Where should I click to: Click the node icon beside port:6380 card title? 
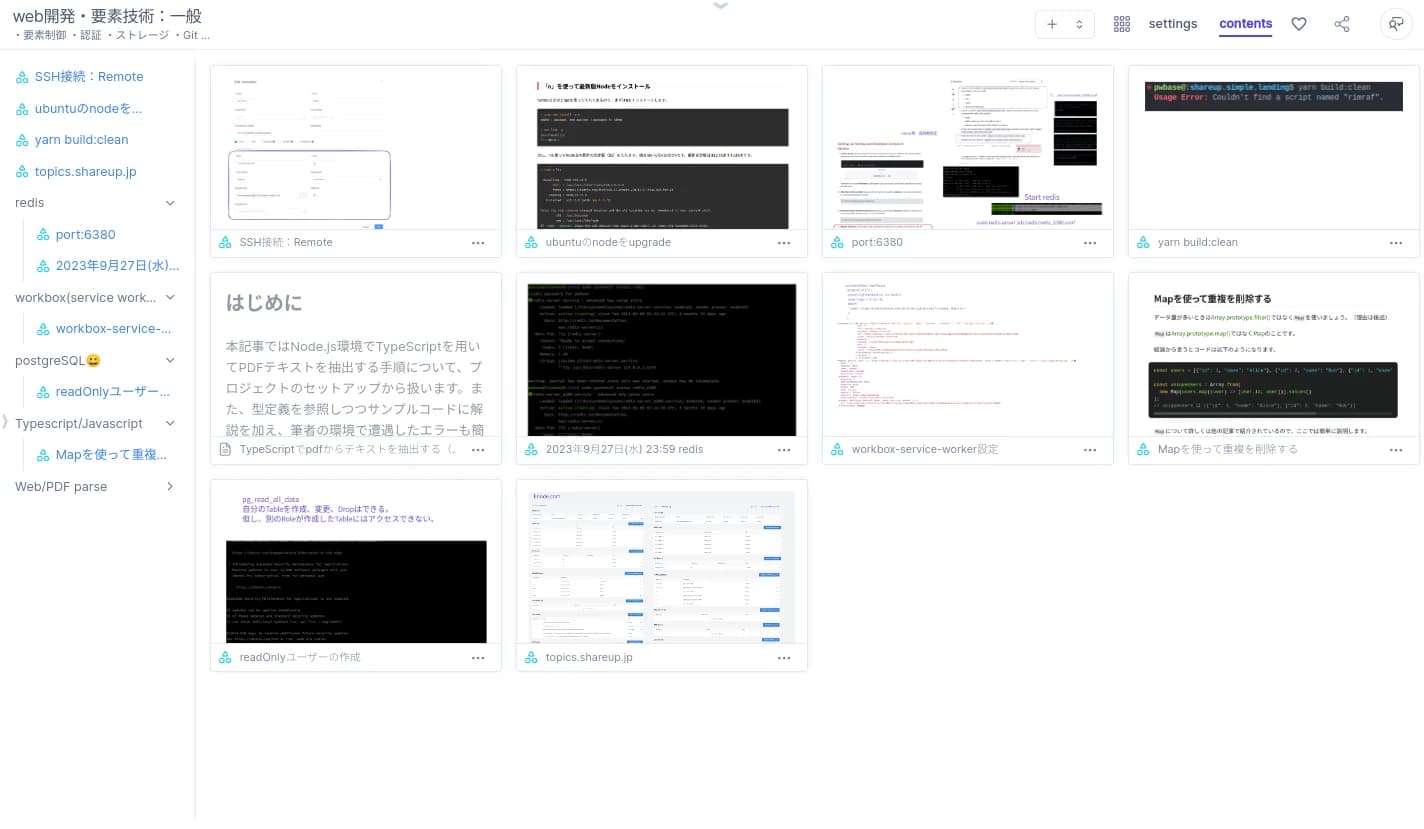[837, 243]
